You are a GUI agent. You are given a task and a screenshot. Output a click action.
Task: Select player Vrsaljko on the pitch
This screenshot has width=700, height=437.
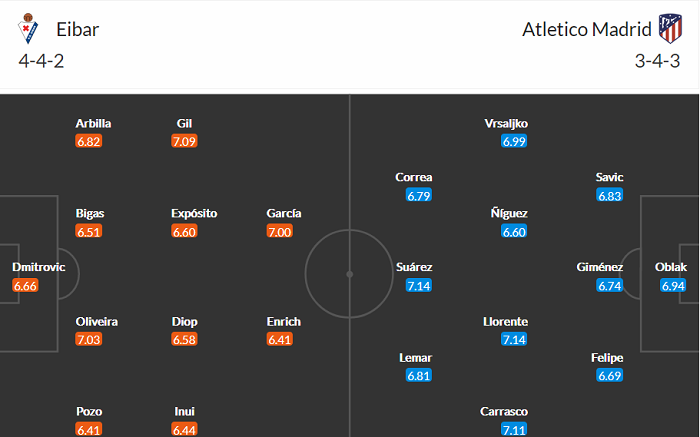pos(506,124)
